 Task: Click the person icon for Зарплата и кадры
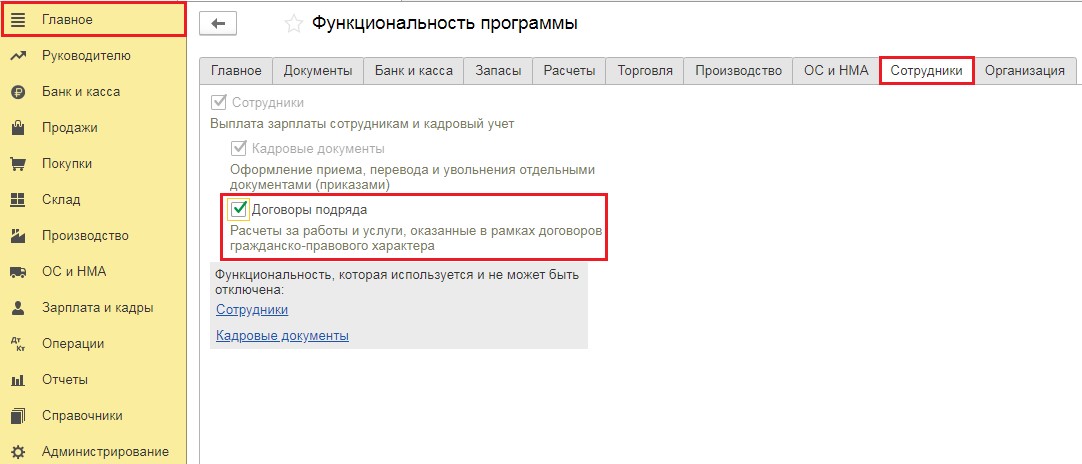click(18, 308)
